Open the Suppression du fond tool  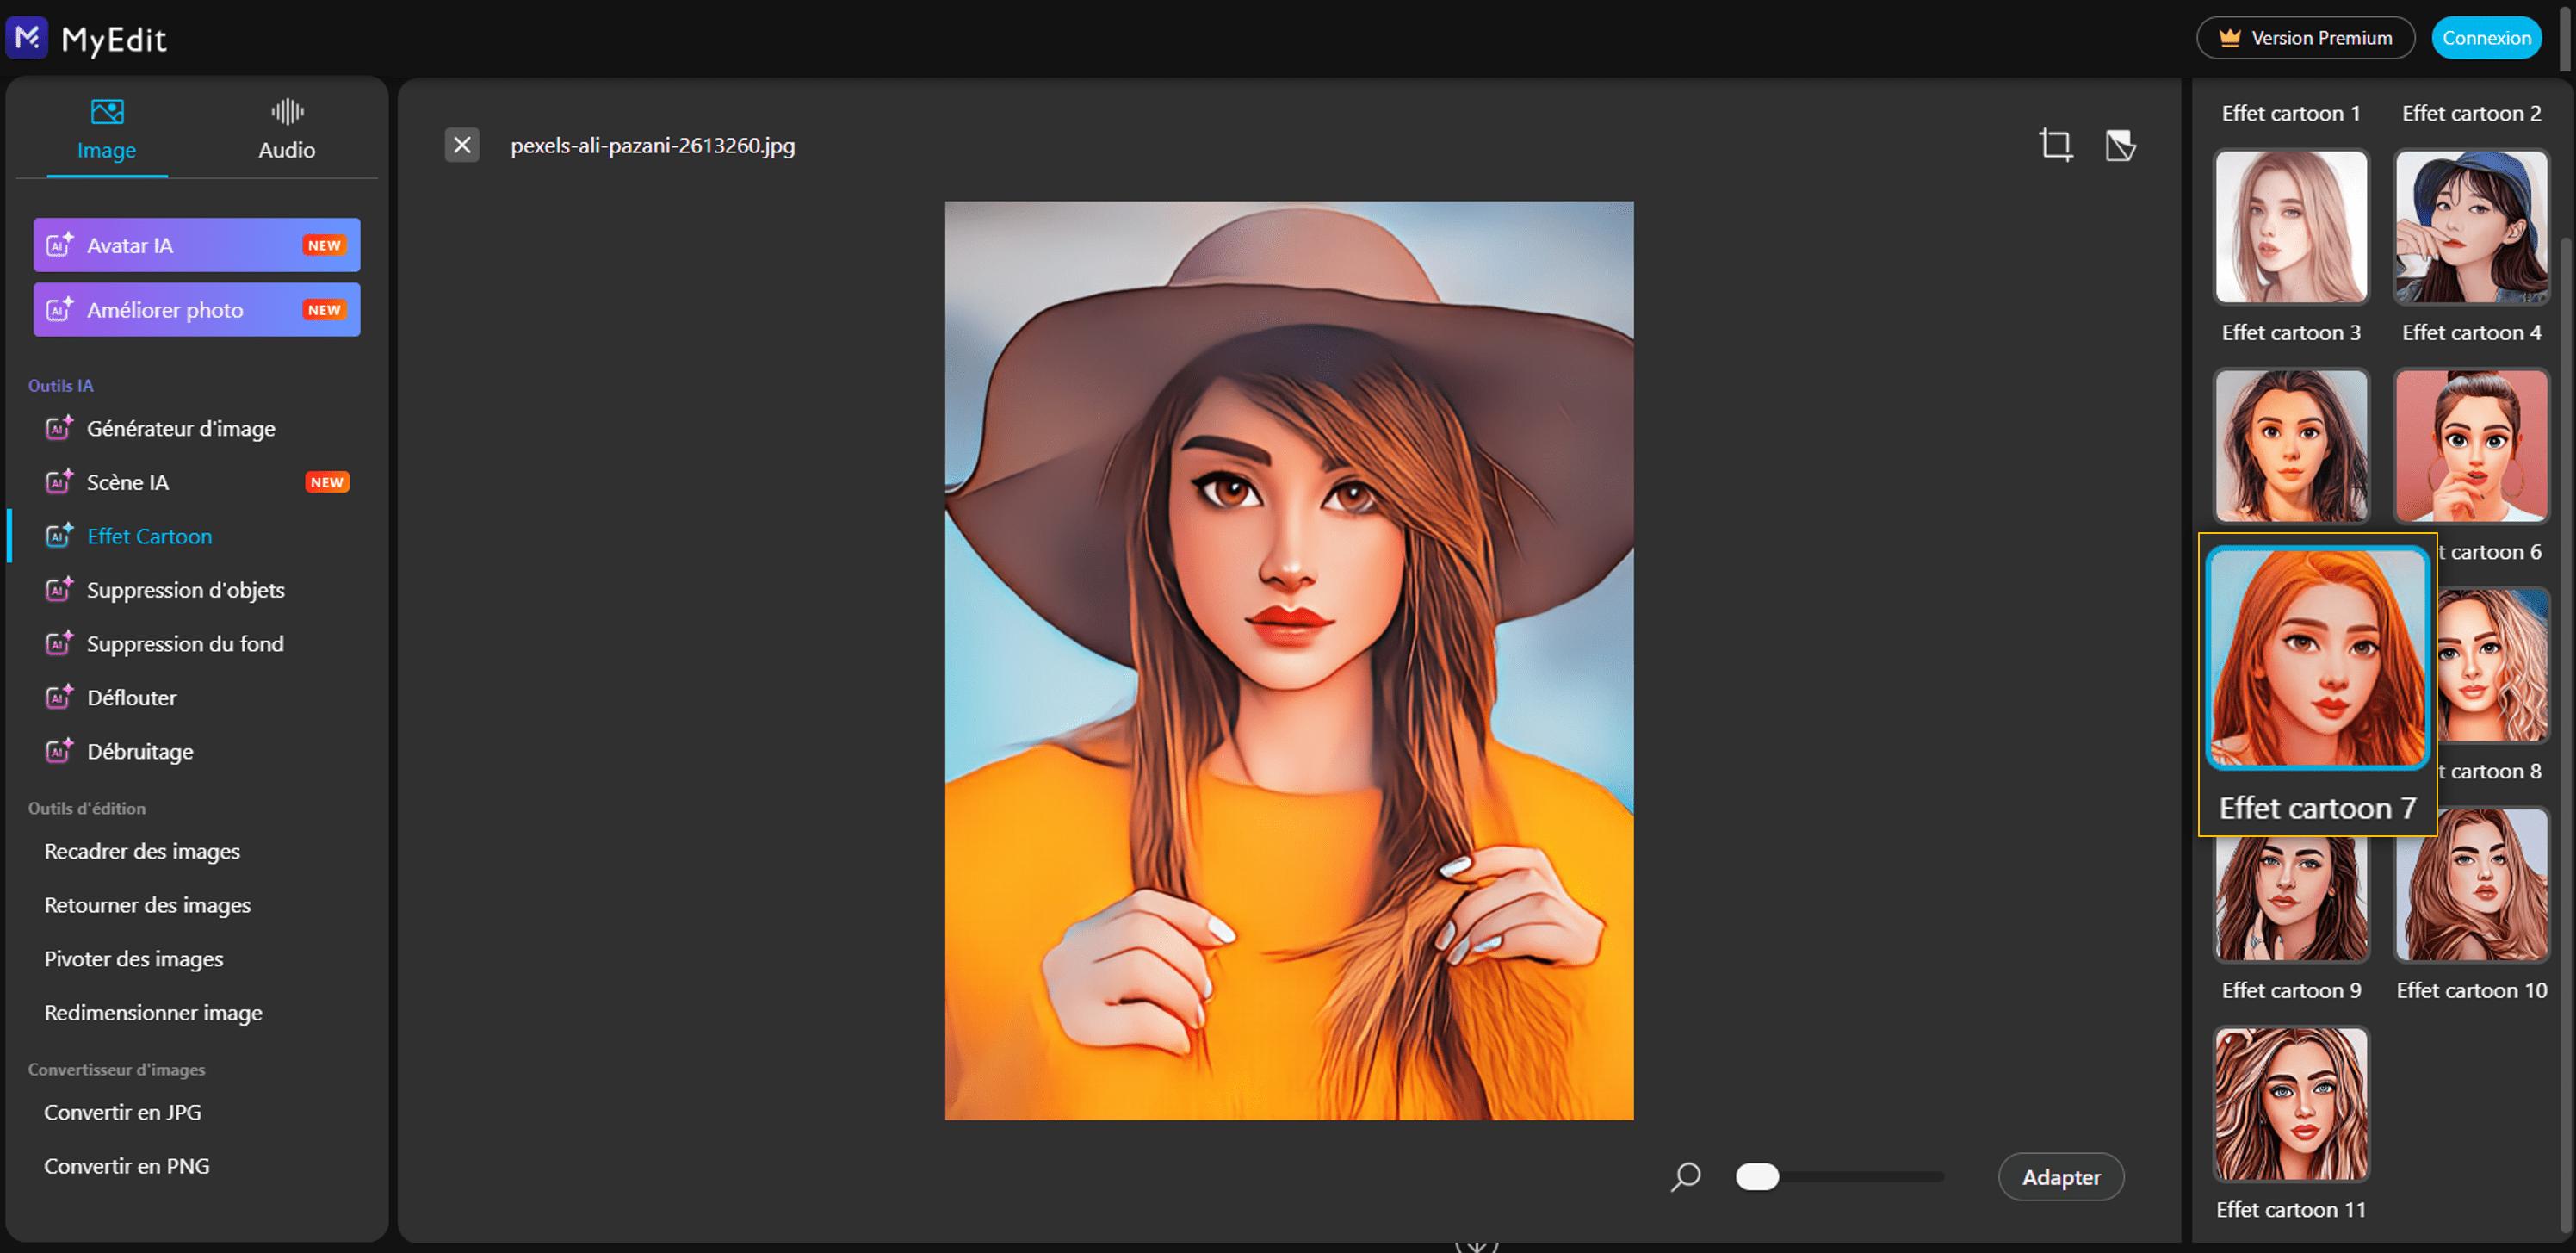coord(185,644)
